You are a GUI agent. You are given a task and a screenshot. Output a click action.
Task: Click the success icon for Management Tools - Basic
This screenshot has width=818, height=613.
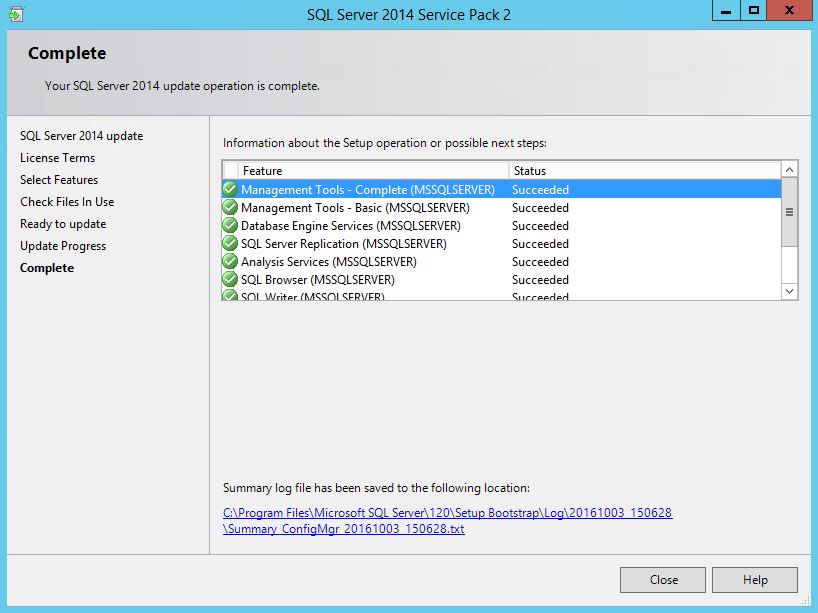(230, 208)
